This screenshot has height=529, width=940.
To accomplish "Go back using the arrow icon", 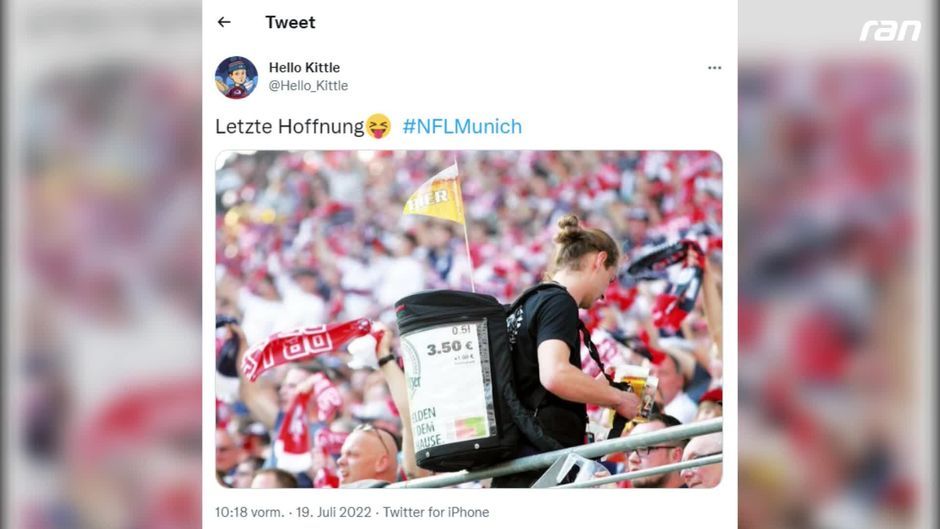I will 224,22.
